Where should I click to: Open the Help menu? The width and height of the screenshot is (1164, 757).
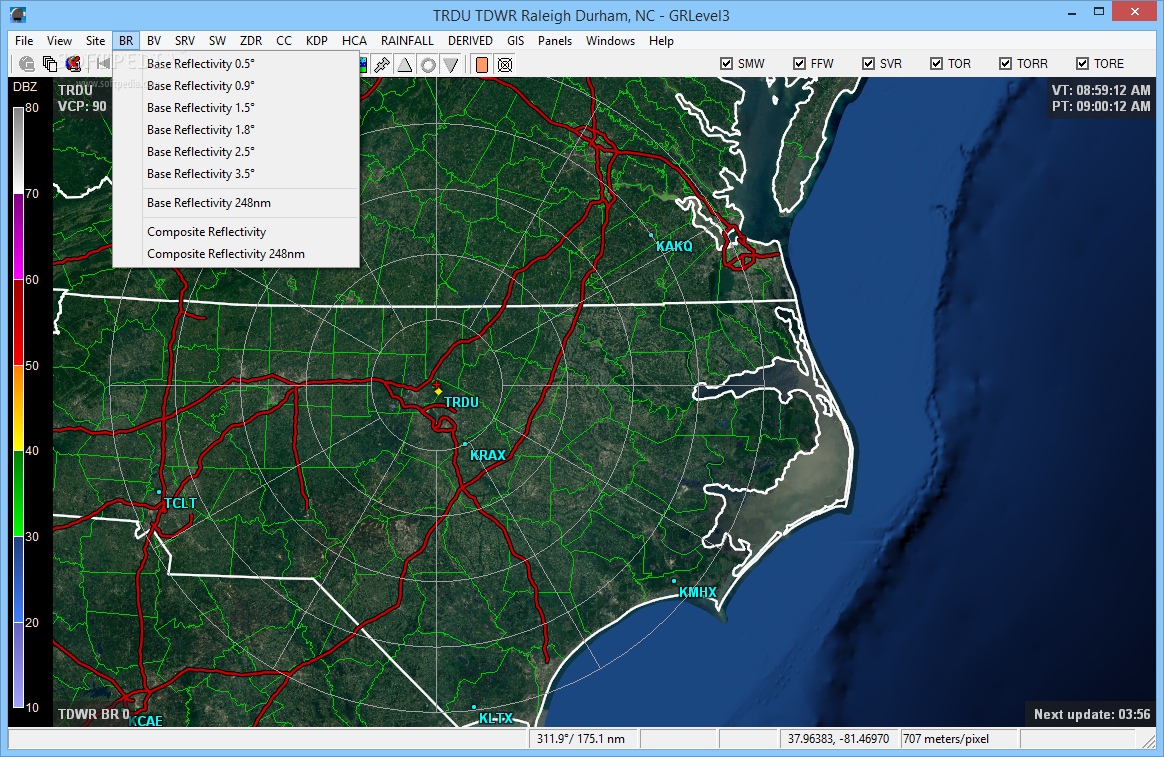pyautogui.click(x=661, y=41)
